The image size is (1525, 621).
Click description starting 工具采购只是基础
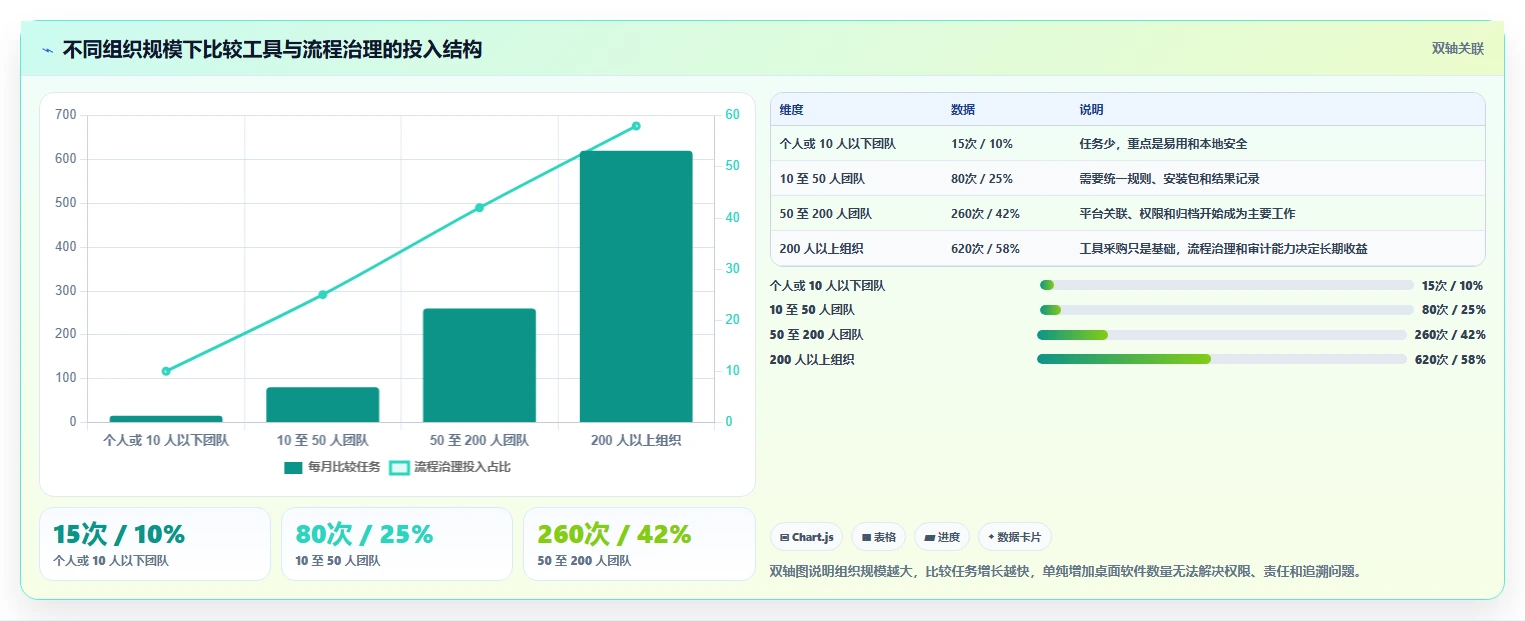1223,249
